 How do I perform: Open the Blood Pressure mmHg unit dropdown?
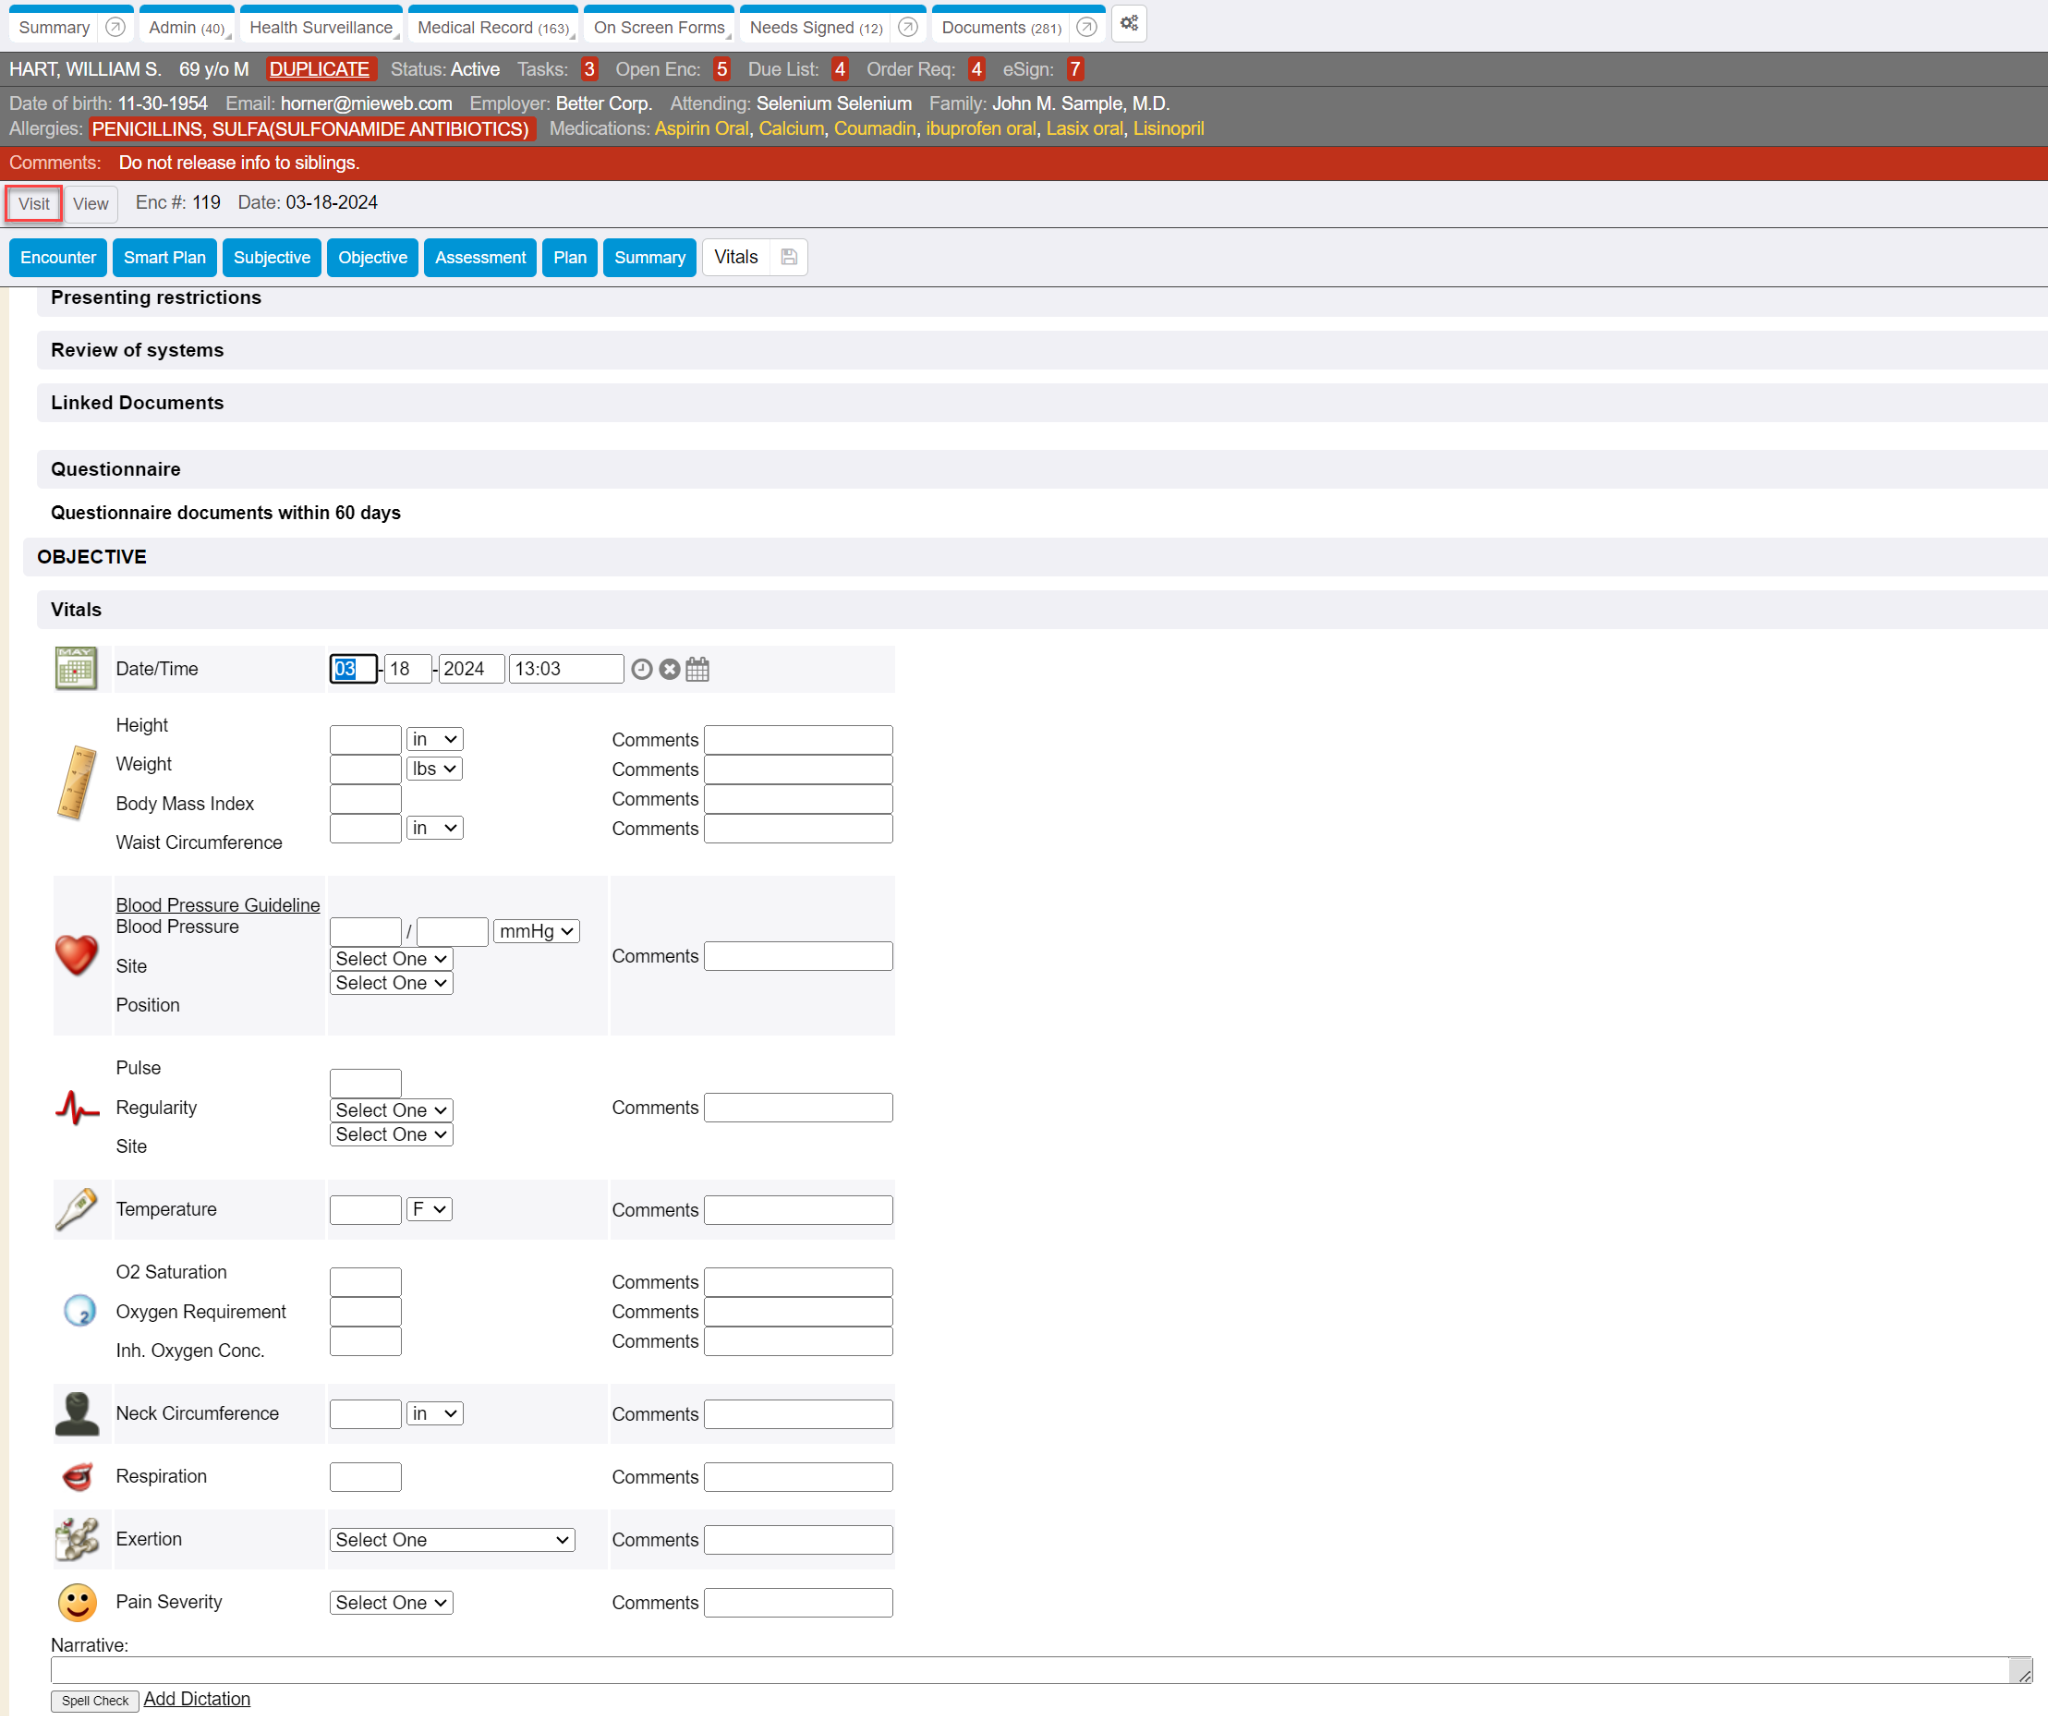[x=536, y=931]
